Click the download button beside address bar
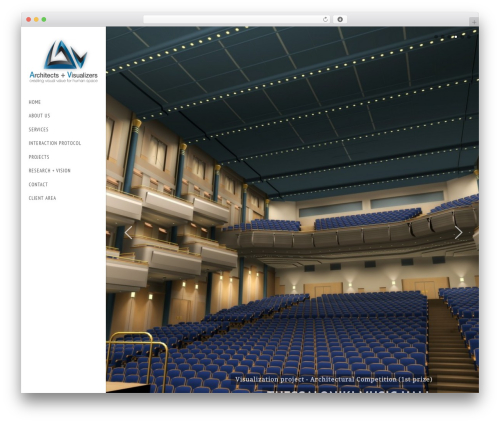This screenshot has height=423, width=500. click(340, 19)
